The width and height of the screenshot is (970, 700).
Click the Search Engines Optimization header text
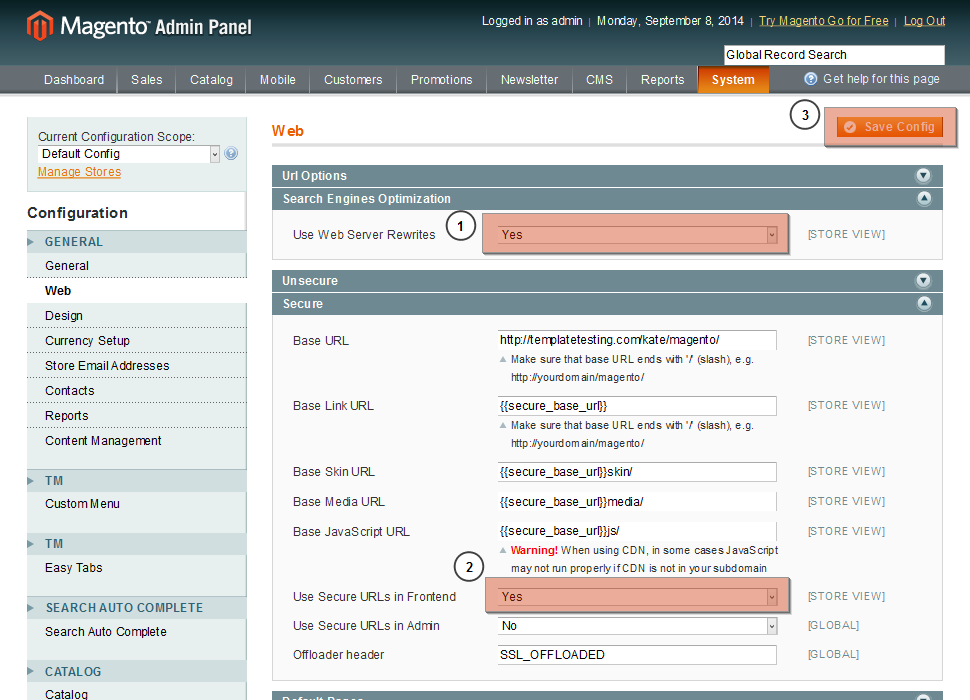[367, 198]
